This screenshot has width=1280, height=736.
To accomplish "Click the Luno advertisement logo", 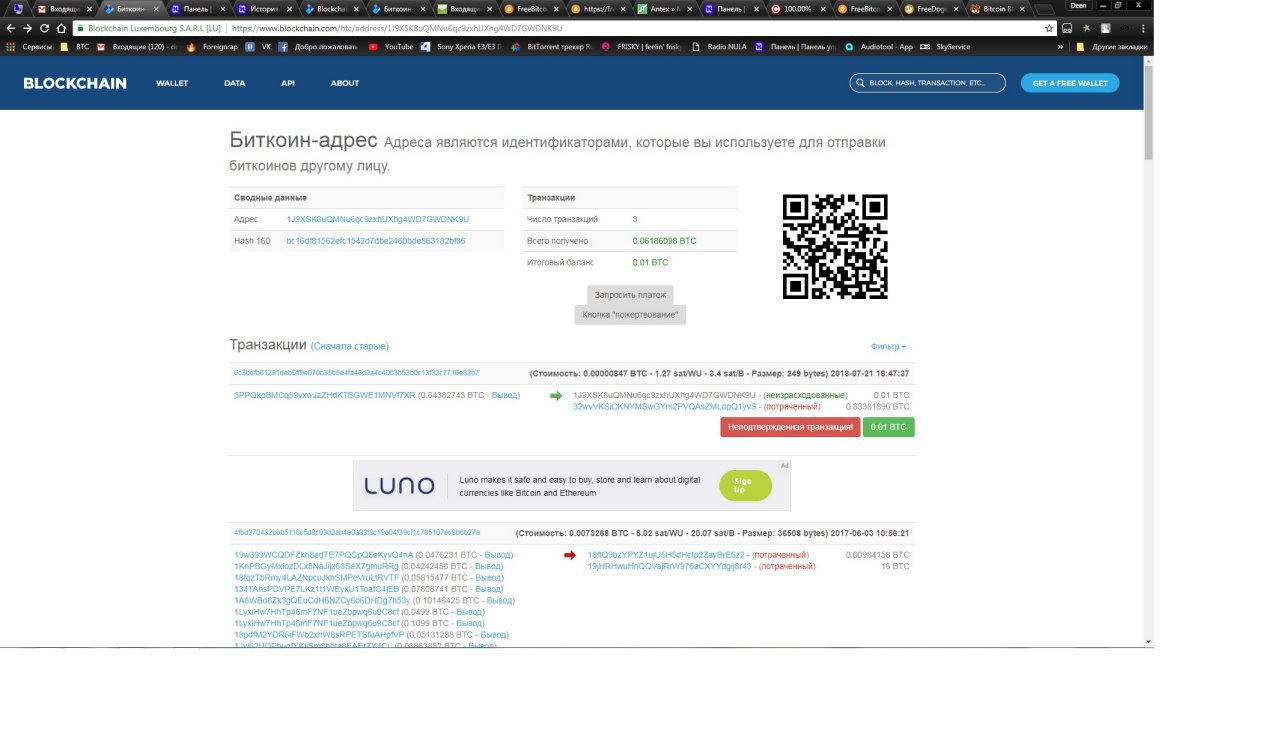I will coord(399,486).
